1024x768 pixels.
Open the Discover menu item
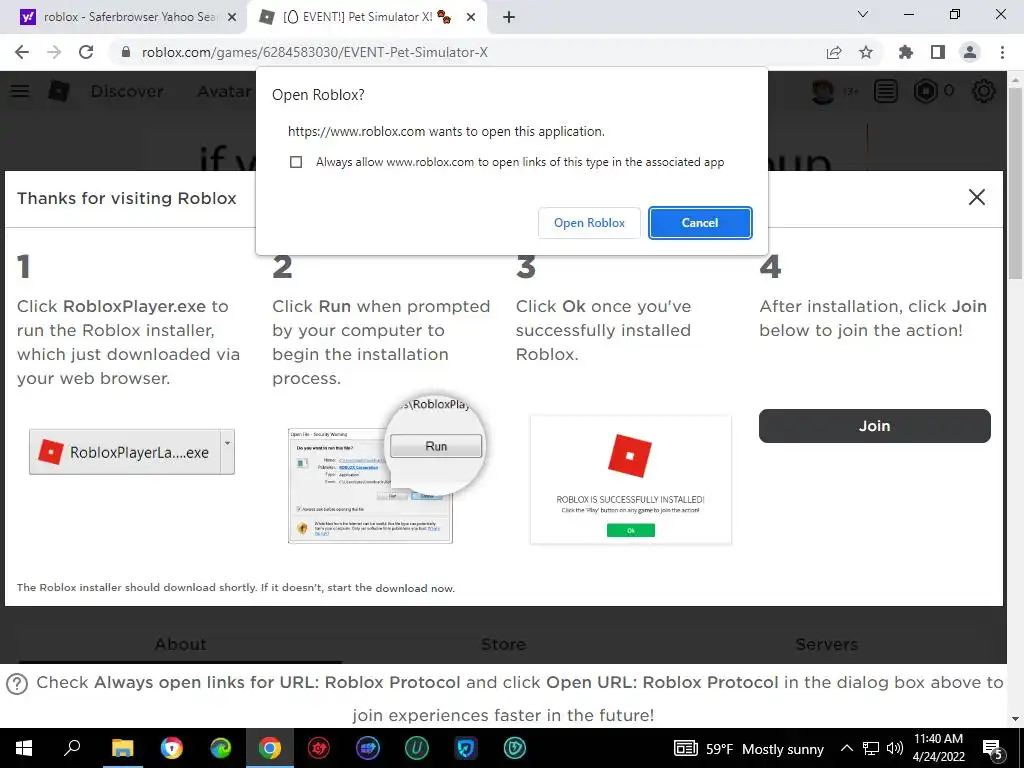click(127, 91)
